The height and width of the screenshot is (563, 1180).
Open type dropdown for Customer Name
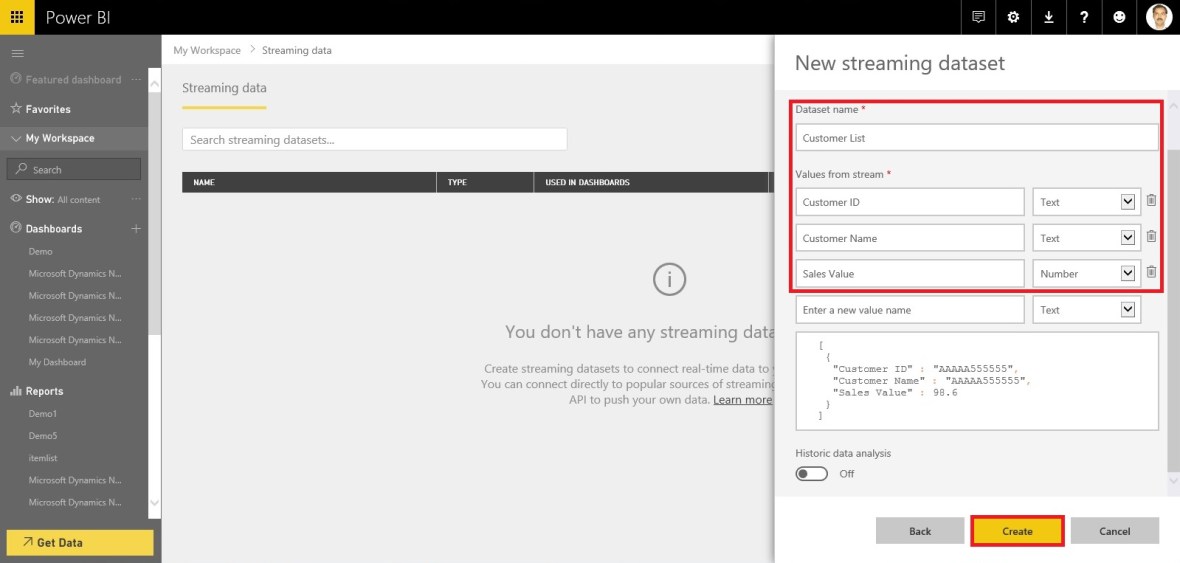coord(1087,238)
